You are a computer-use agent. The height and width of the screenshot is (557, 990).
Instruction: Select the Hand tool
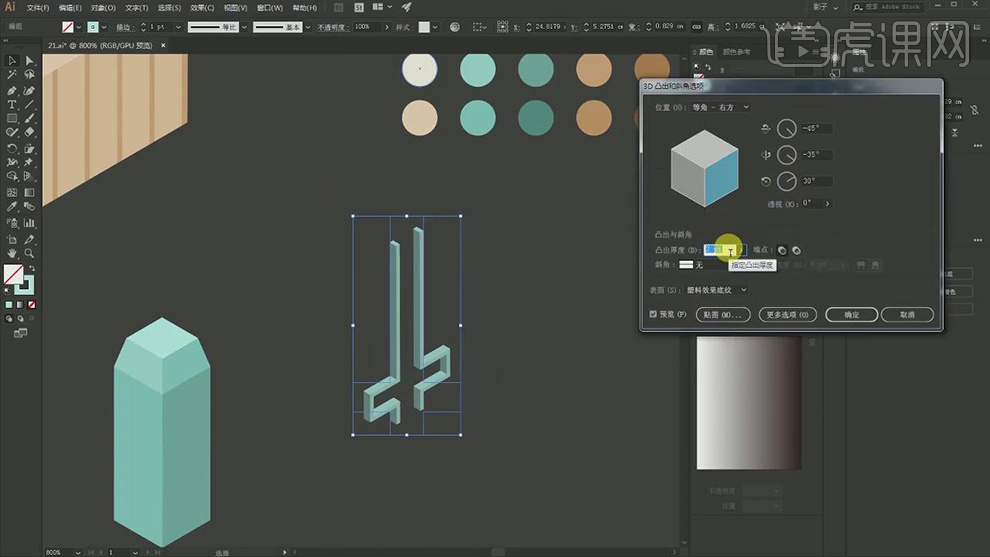12,254
